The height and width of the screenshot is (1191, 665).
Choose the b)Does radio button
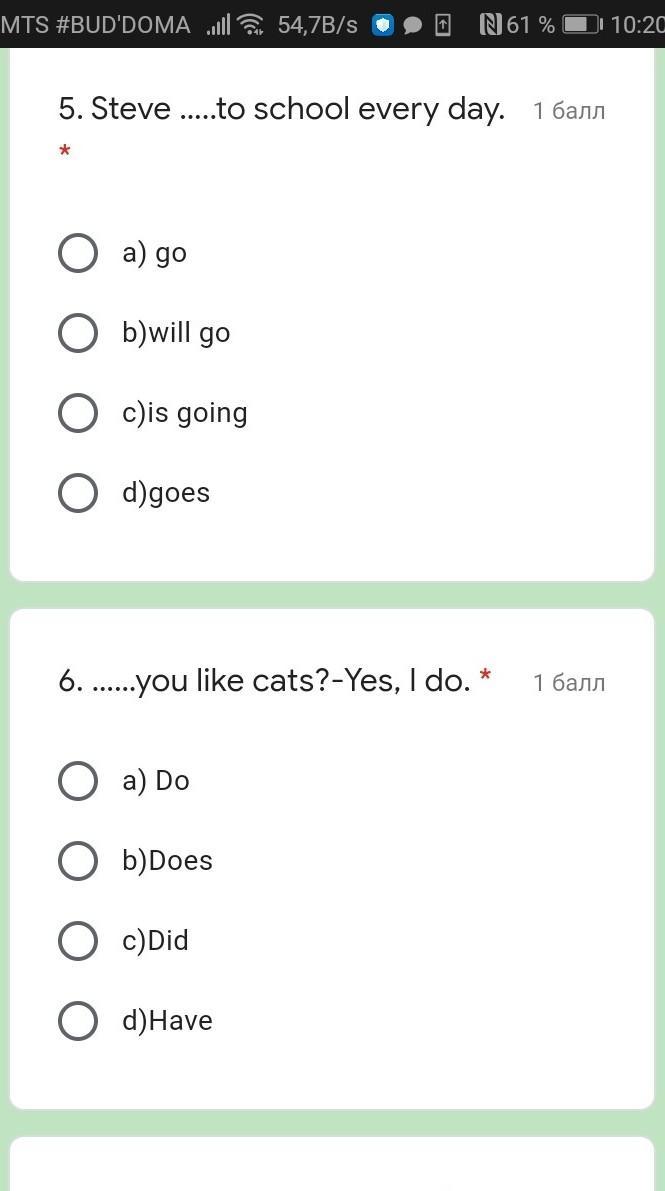click(78, 861)
